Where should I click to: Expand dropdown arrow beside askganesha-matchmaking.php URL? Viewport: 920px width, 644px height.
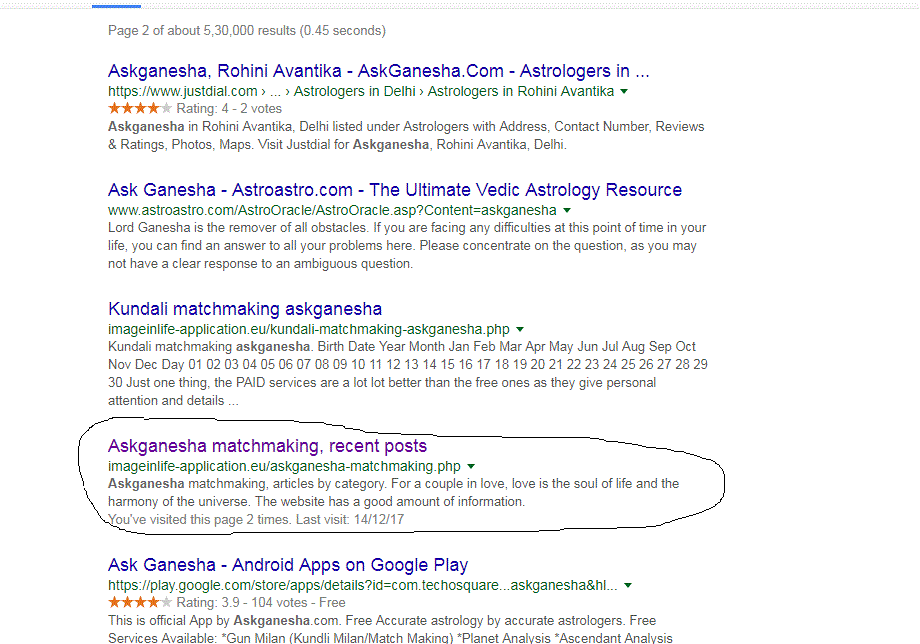(x=471, y=467)
